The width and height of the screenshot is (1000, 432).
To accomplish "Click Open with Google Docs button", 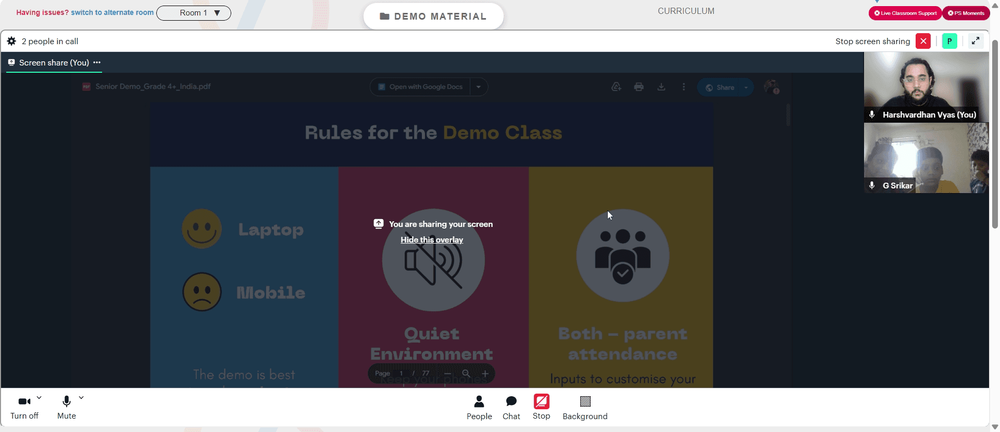I will click(x=420, y=87).
